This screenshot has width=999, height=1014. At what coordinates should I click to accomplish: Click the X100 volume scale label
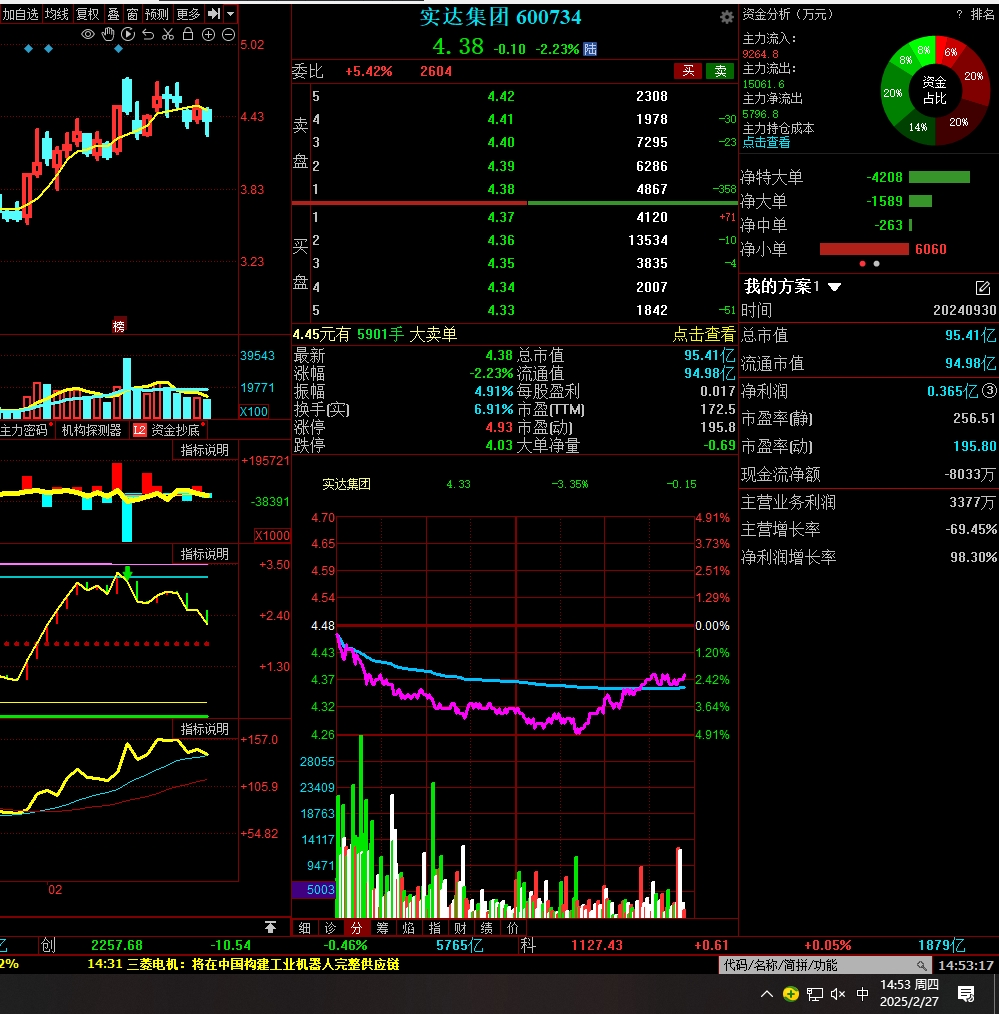(x=253, y=411)
